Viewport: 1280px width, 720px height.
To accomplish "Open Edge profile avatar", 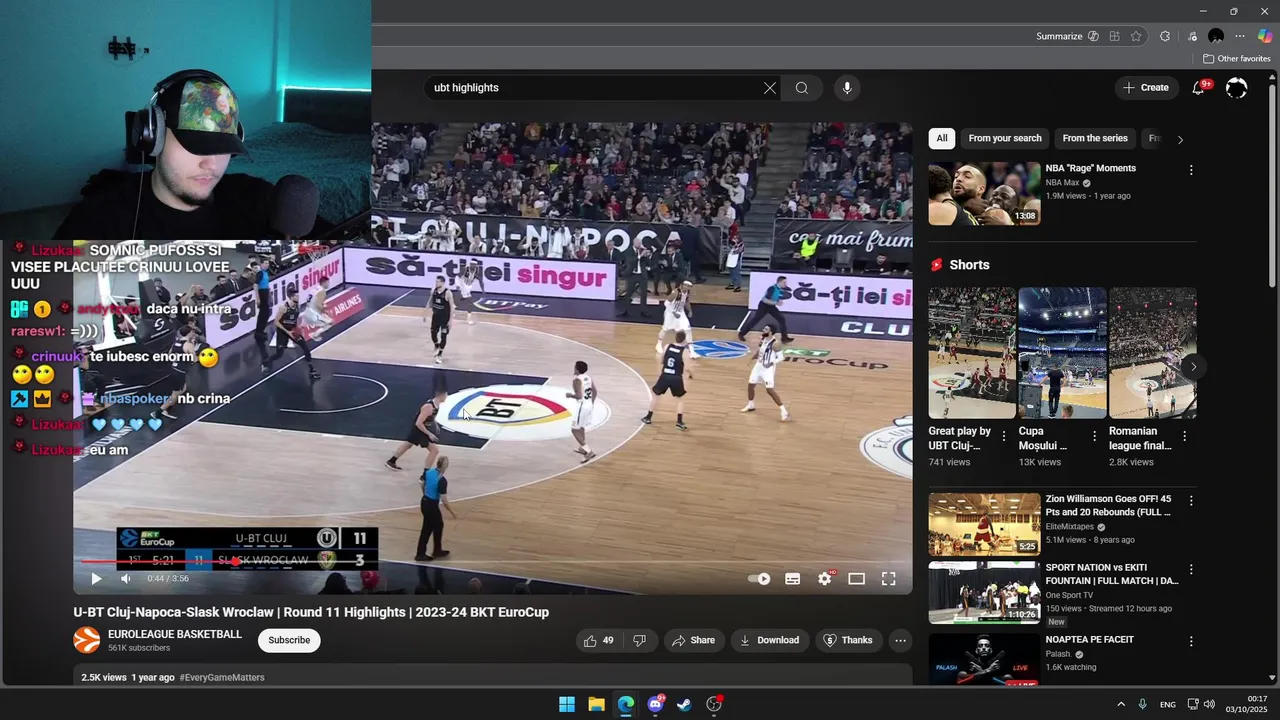I will 1216,36.
